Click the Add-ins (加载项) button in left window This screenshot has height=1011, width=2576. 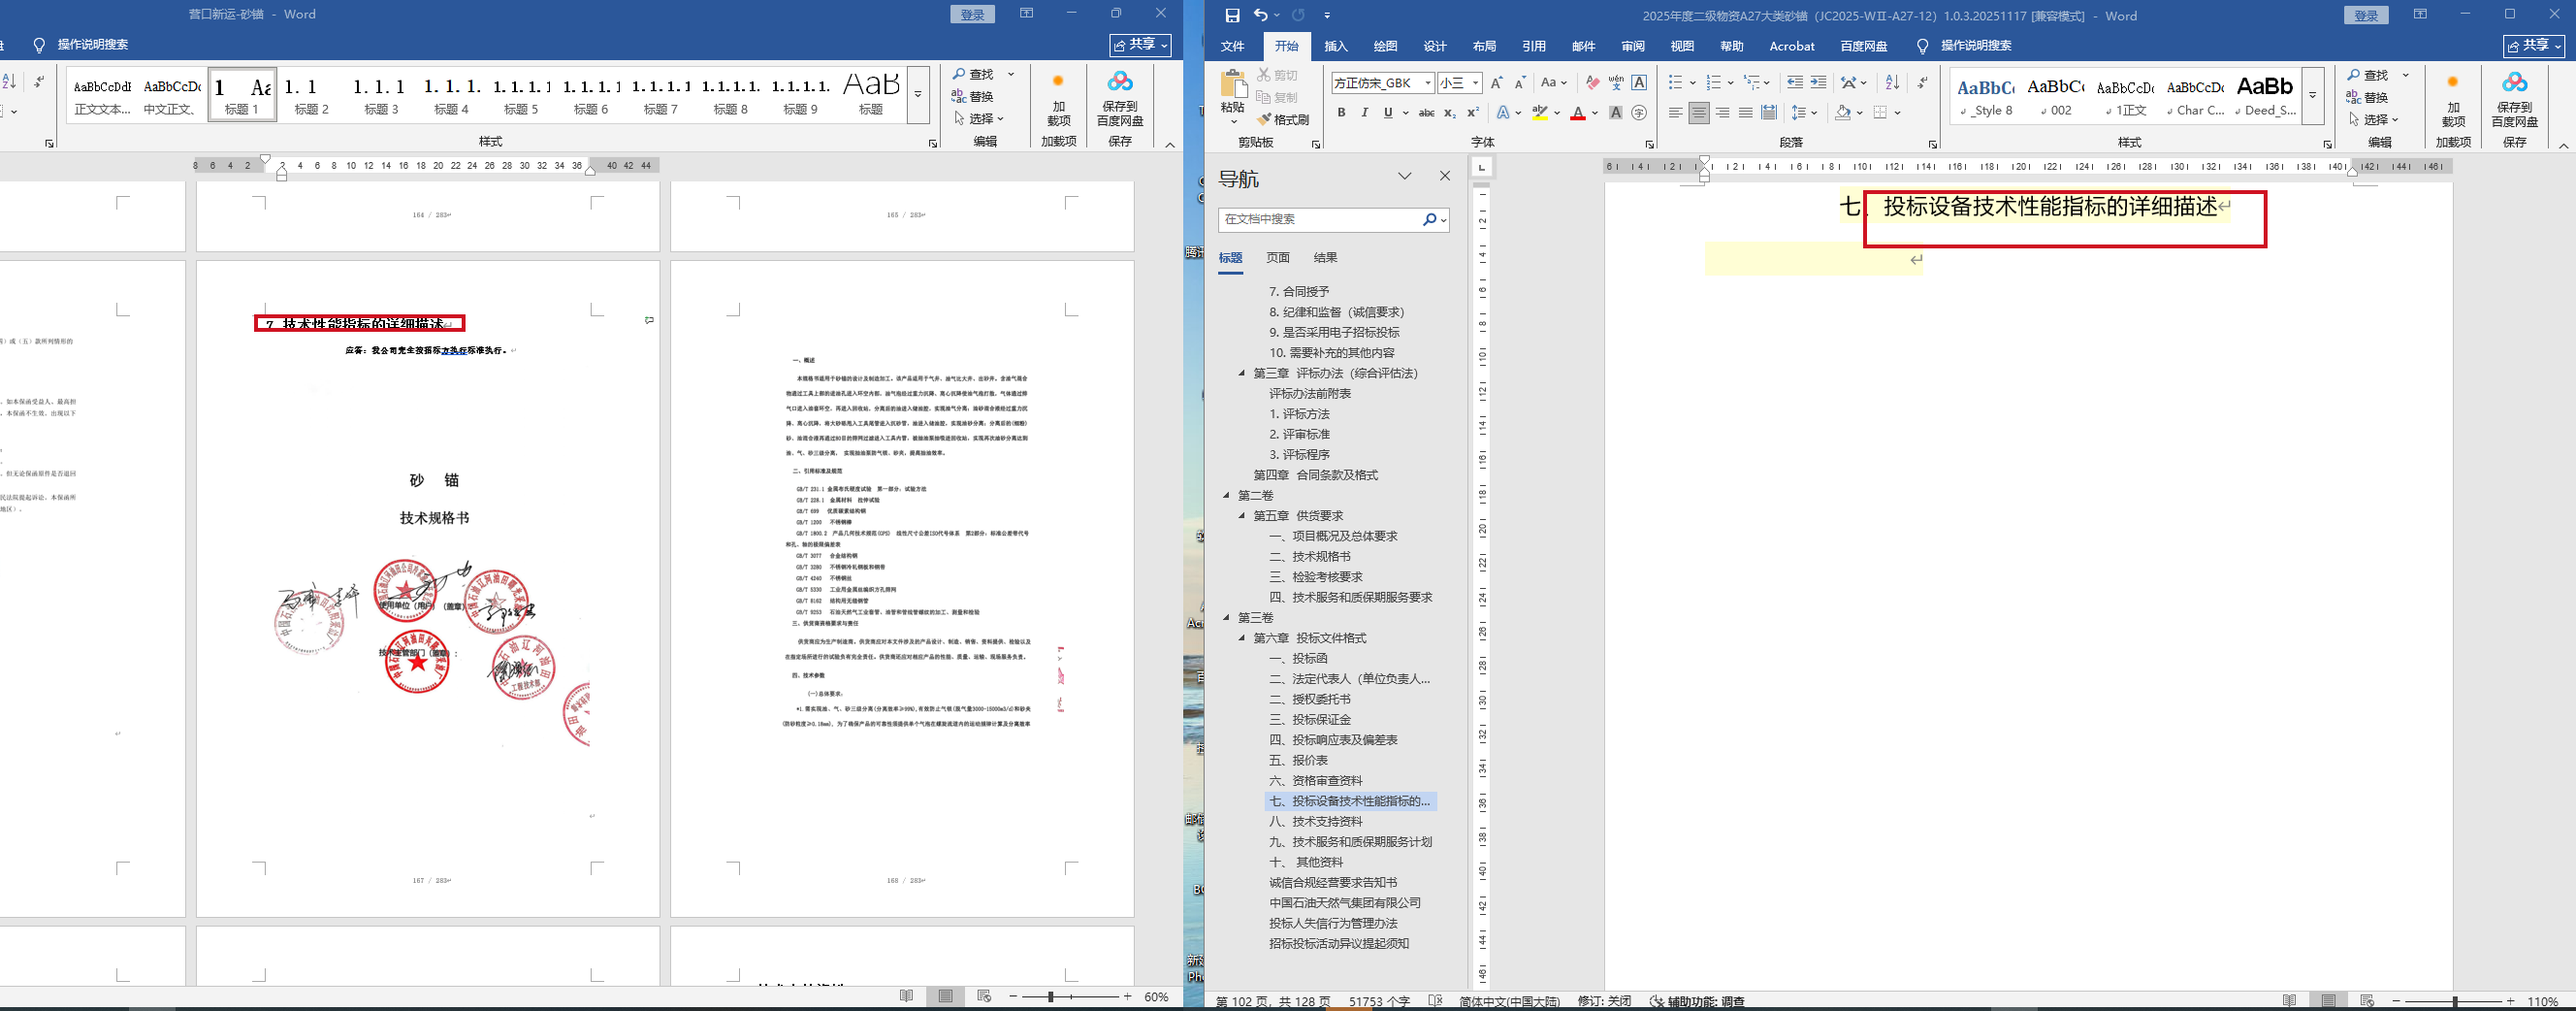(1059, 100)
